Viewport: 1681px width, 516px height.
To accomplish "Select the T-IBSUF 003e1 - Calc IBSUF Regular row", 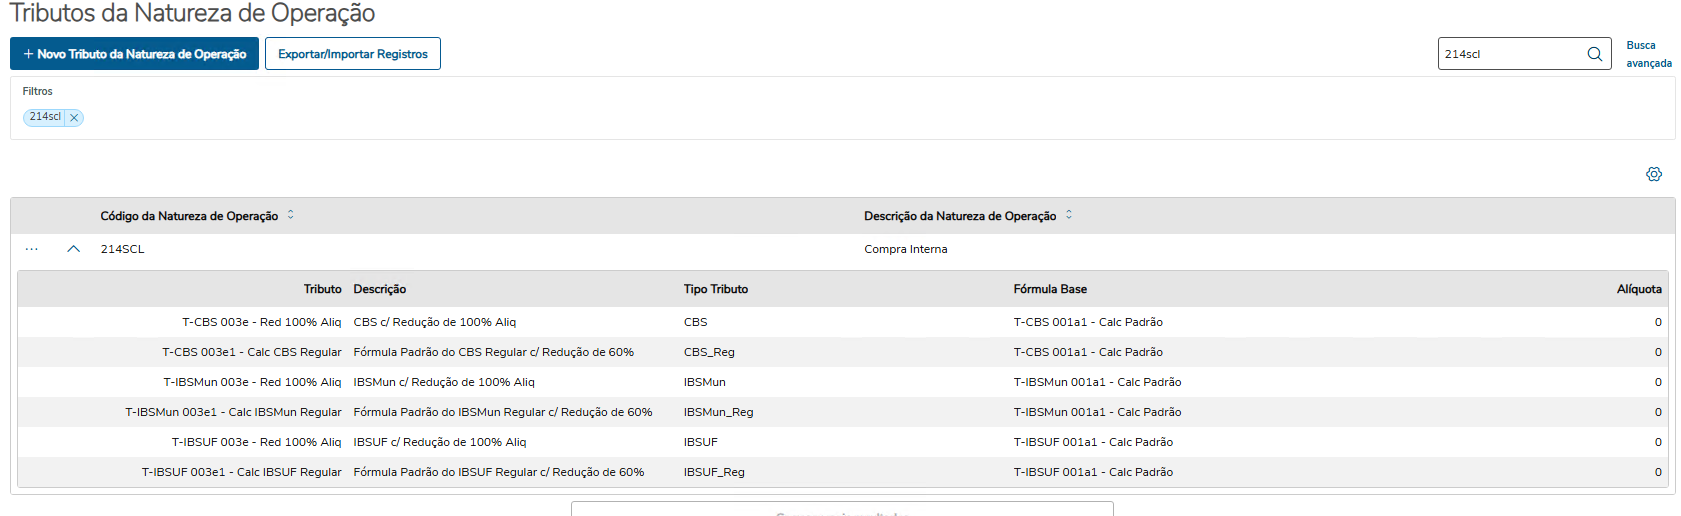I will (241, 472).
